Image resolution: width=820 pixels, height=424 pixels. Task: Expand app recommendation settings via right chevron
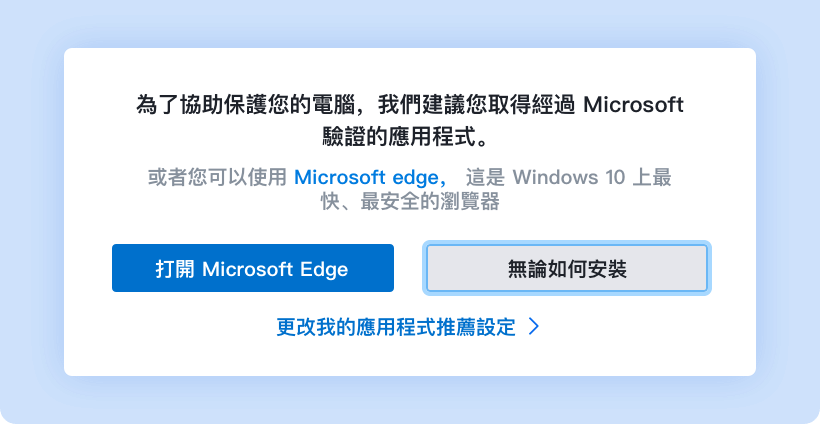coord(534,327)
